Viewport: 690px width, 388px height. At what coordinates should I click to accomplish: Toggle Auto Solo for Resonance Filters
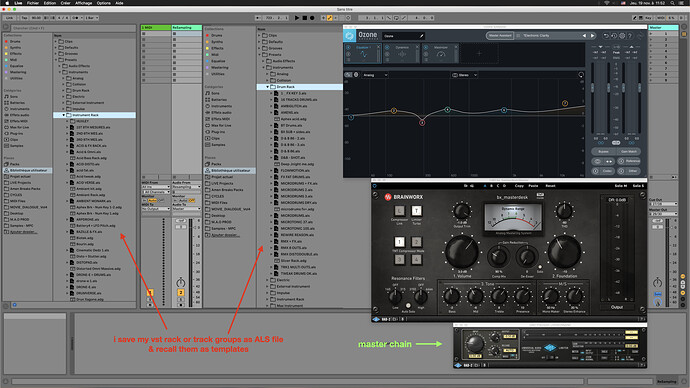[408, 306]
